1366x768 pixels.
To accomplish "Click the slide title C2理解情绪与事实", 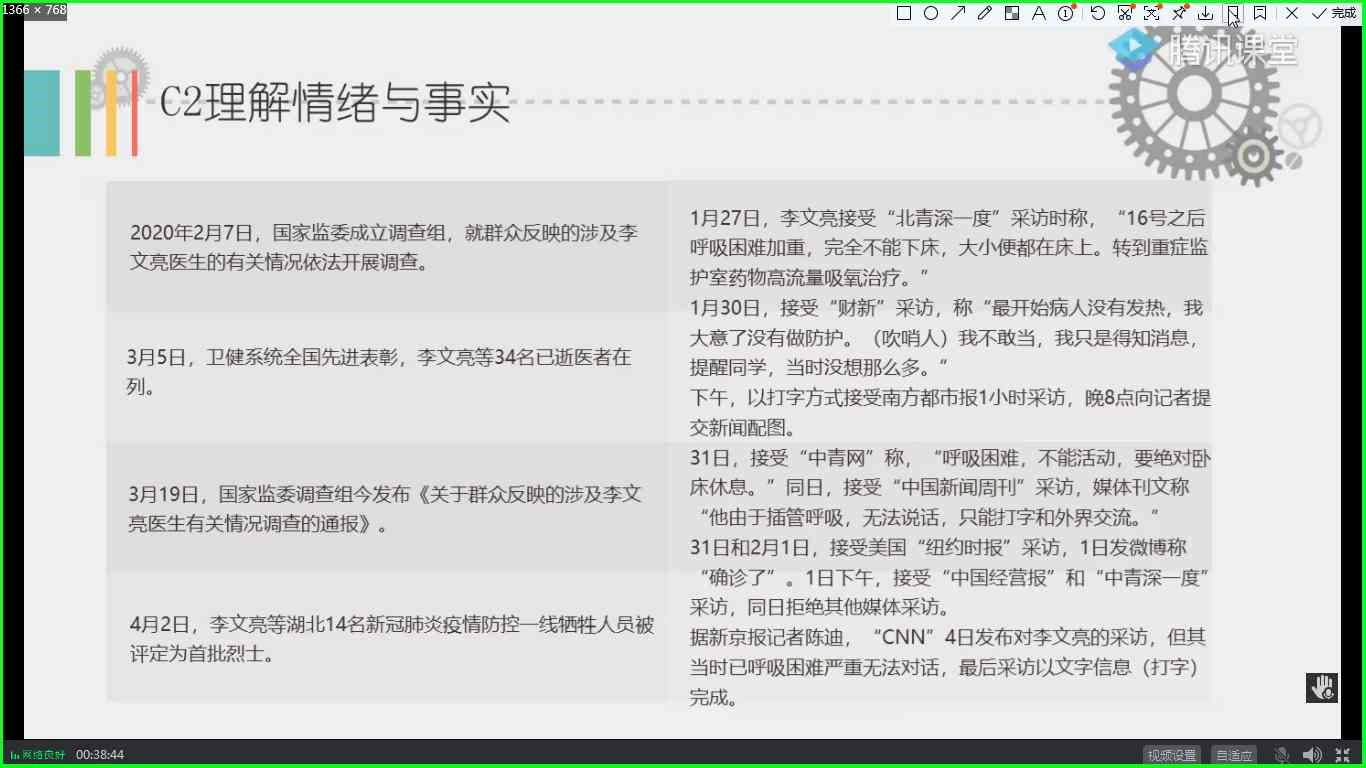I will 336,103.
